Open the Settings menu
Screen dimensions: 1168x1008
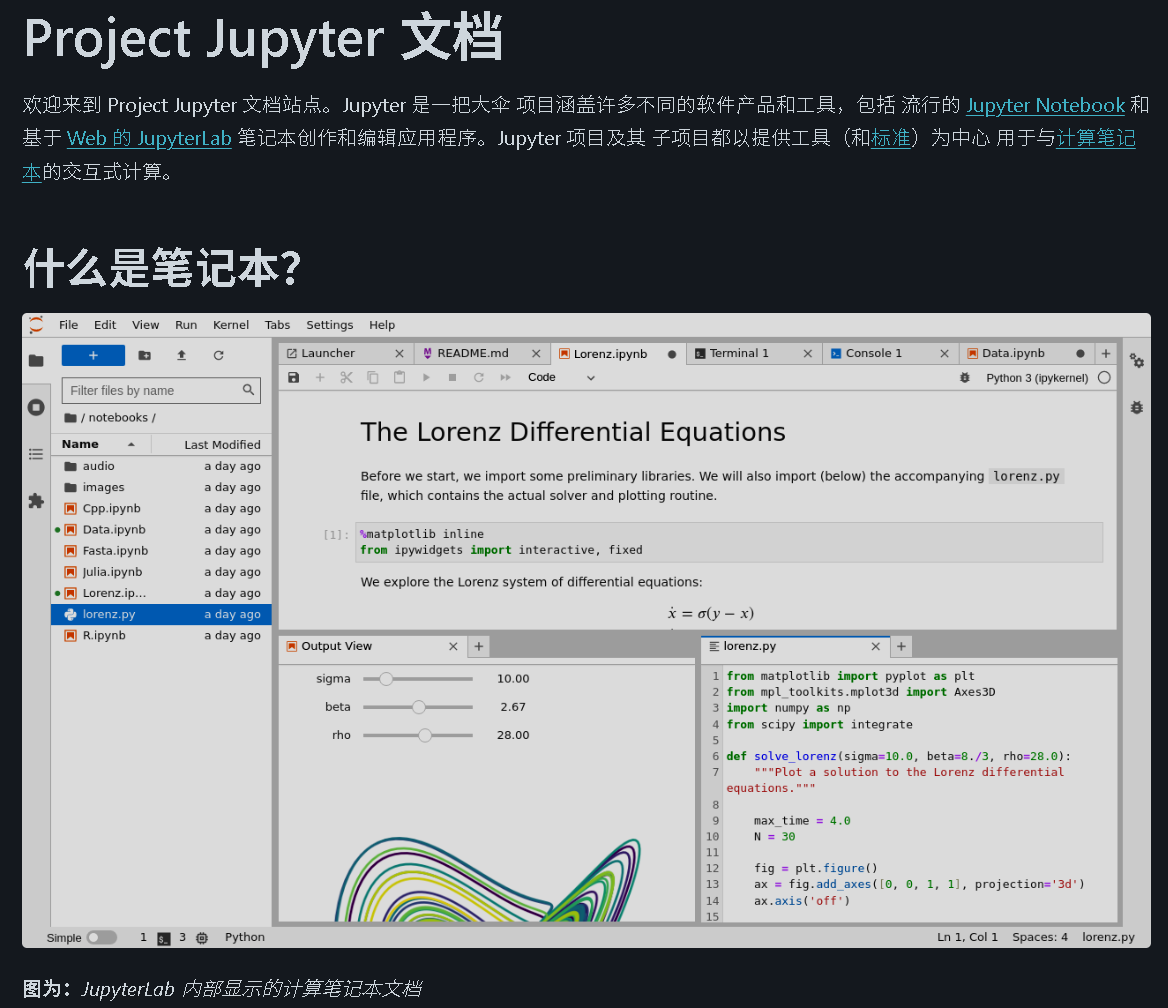[x=330, y=325]
